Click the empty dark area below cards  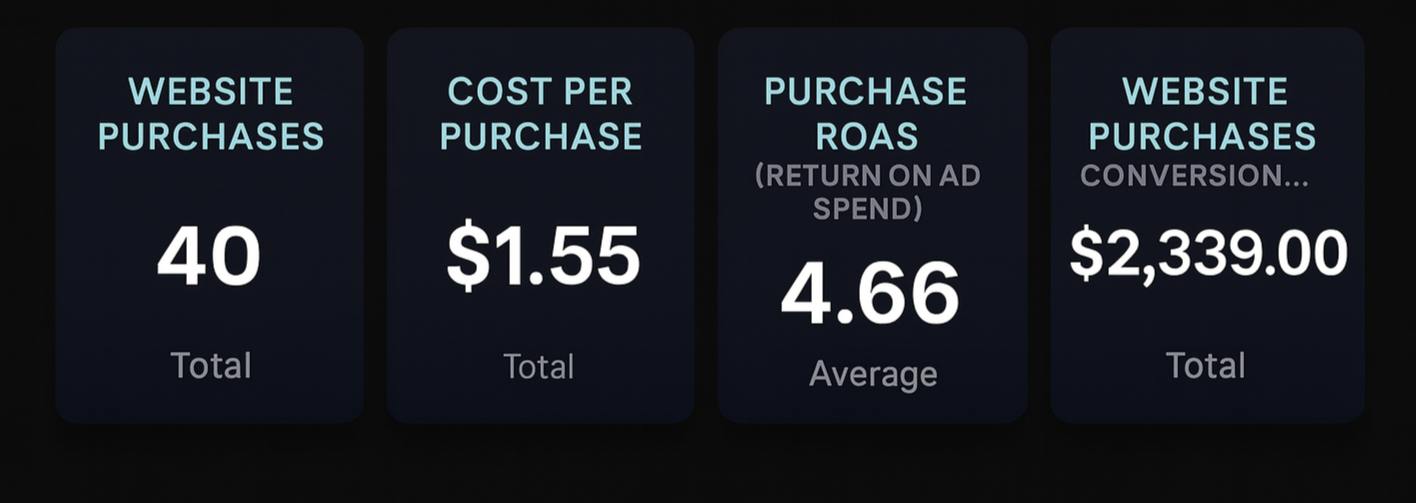(x=708, y=465)
